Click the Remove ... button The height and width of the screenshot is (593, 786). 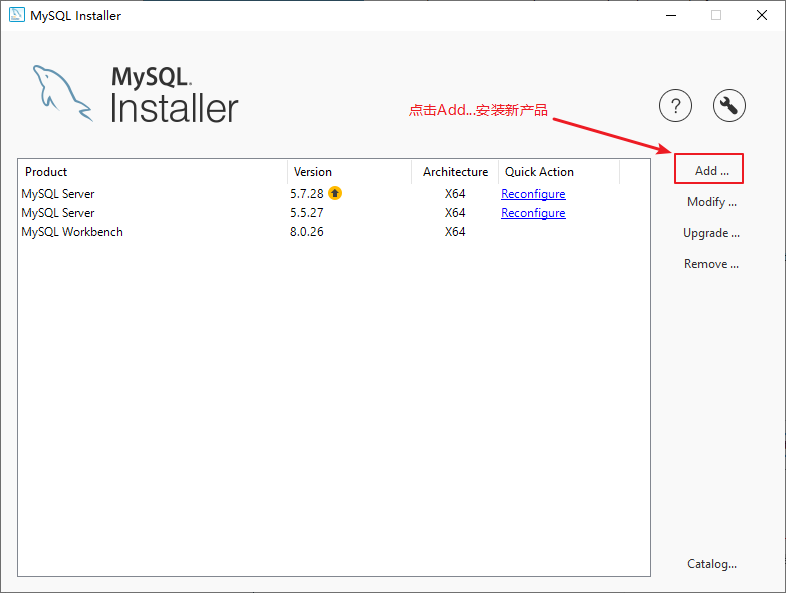(711, 264)
